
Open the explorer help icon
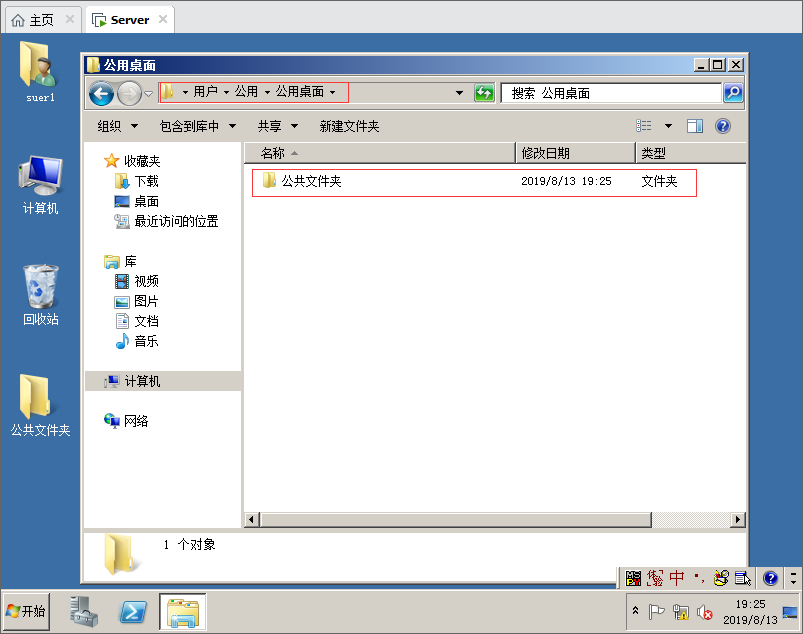point(723,126)
